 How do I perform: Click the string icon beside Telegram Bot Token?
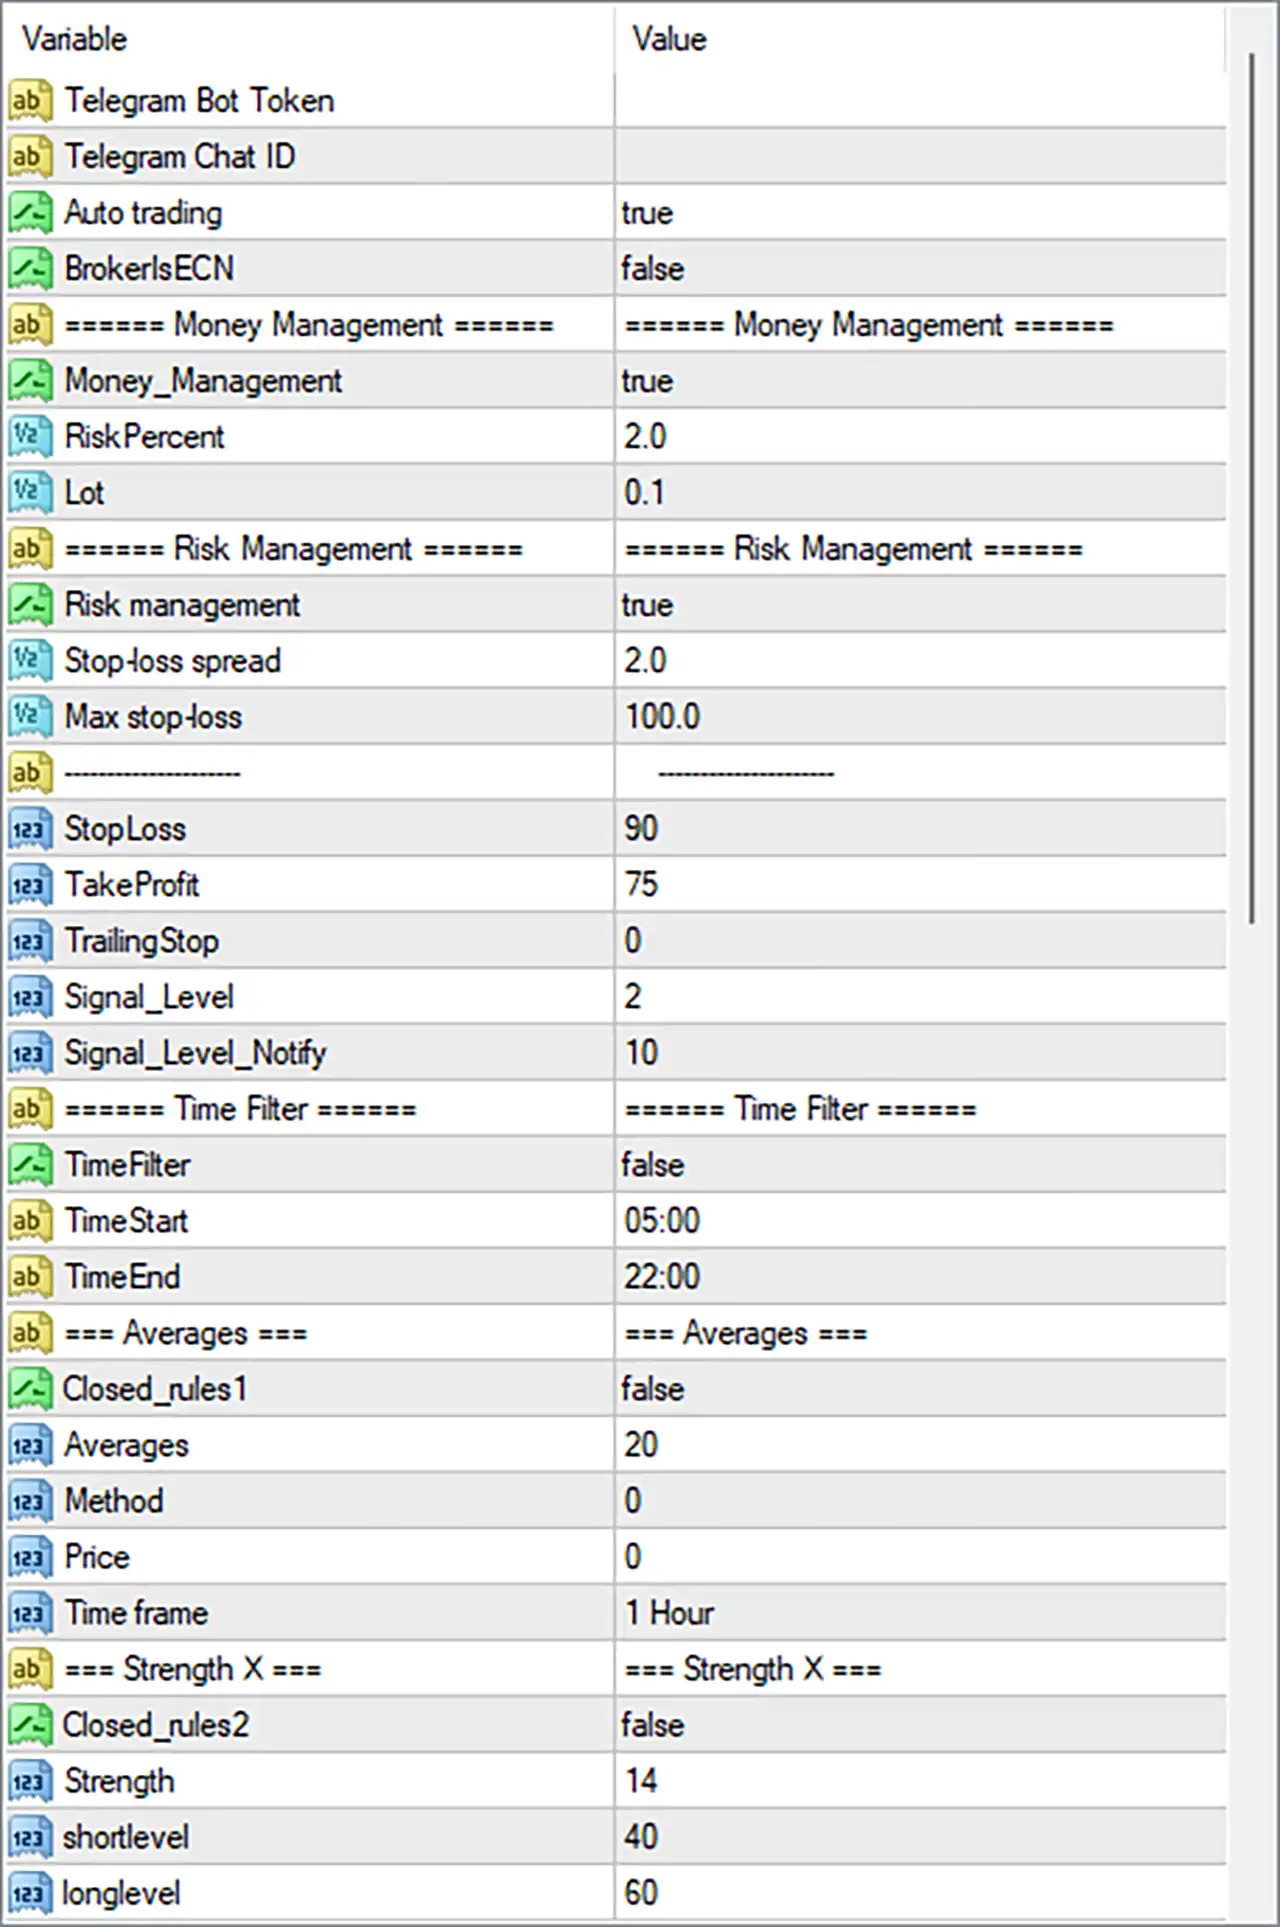tap(30, 101)
